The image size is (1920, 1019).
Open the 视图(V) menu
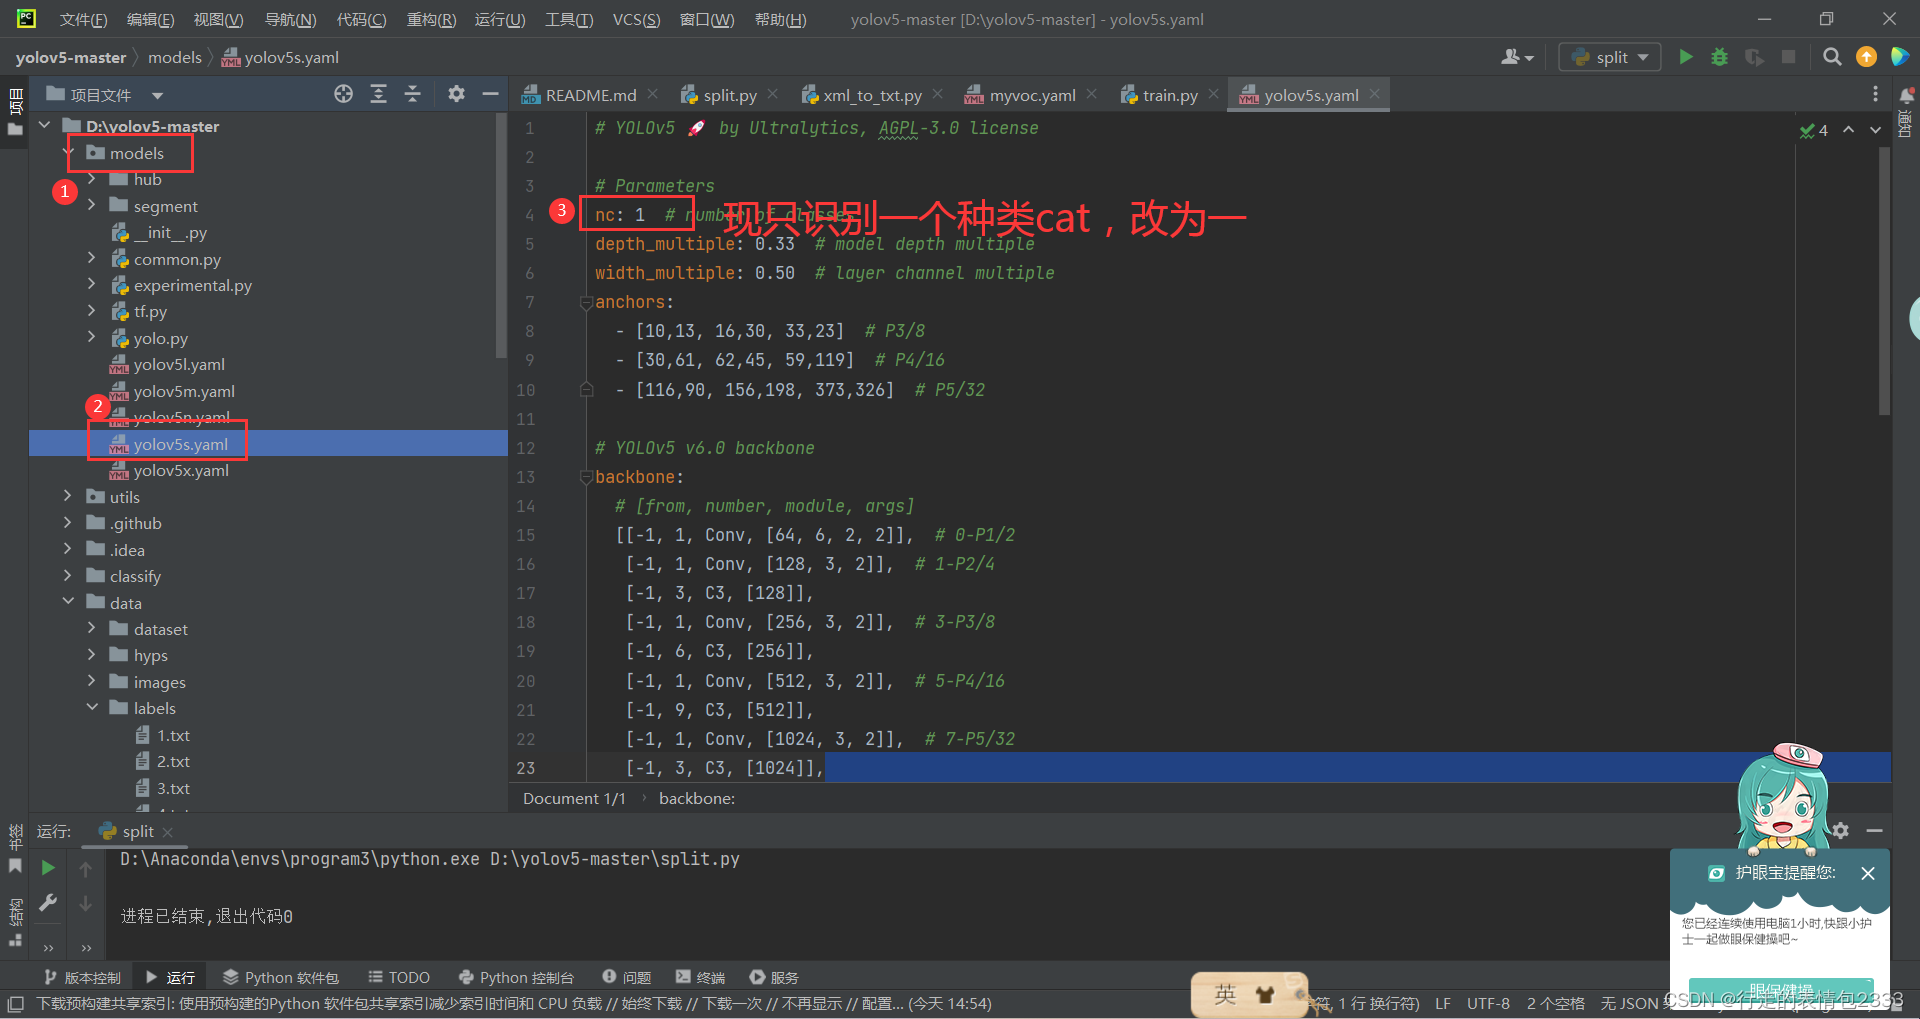click(218, 19)
